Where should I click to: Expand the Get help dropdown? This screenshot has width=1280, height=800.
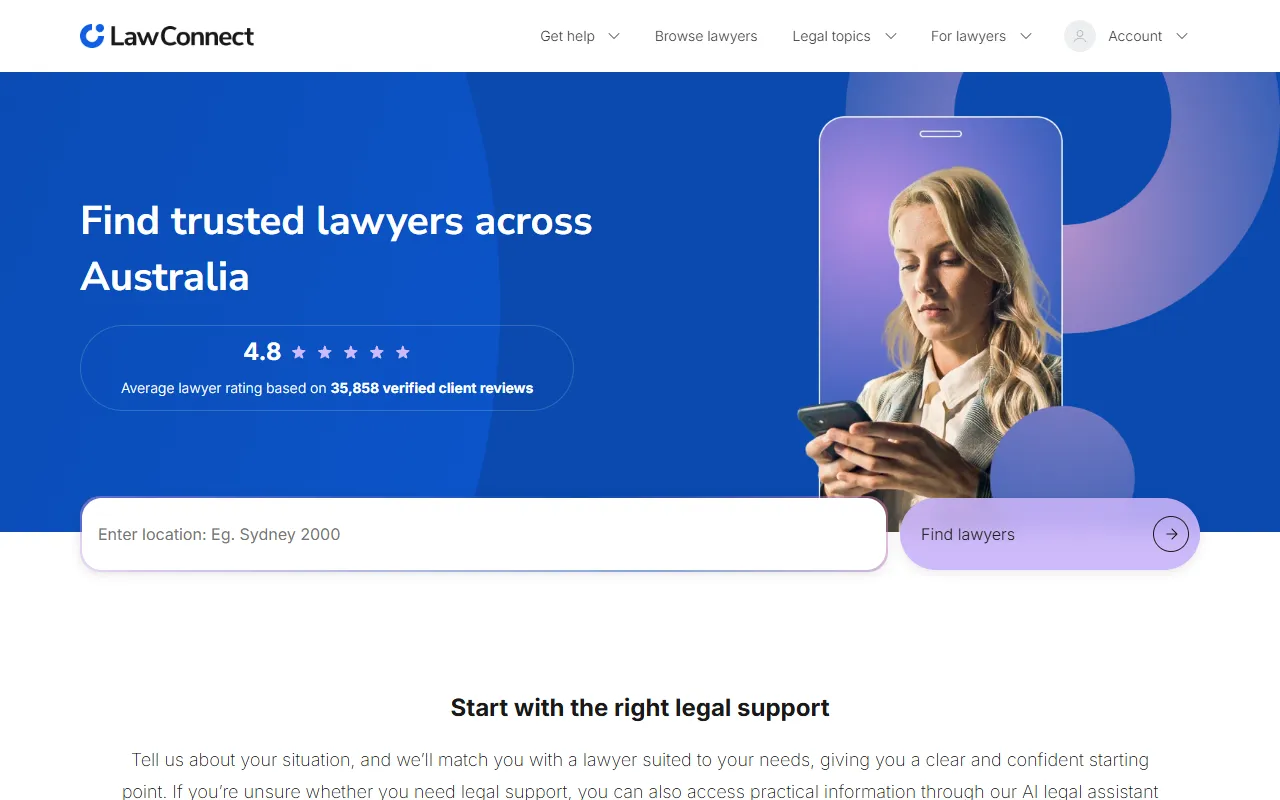point(580,36)
